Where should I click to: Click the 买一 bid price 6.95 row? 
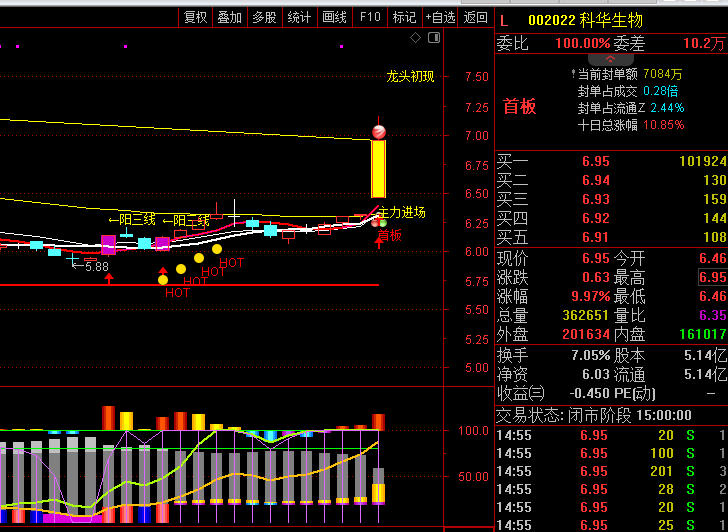pos(611,161)
